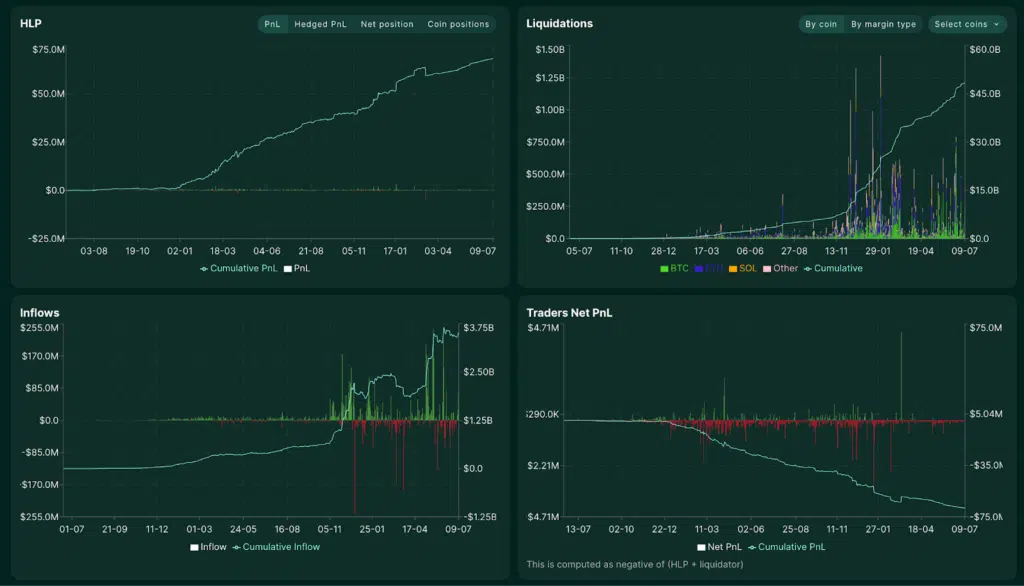The width and height of the screenshot is (1024, 586).
Task: Select the By coin liquidations view
Action: point(821,24)
